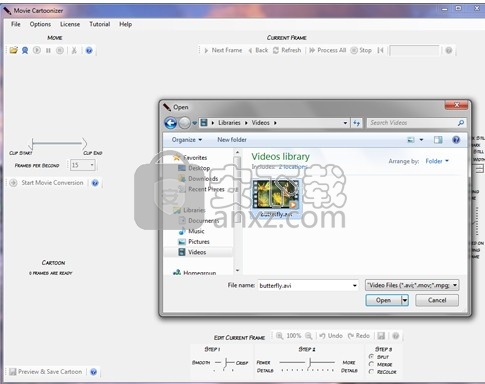Expand address bar history dropdown

pos(345,123)
